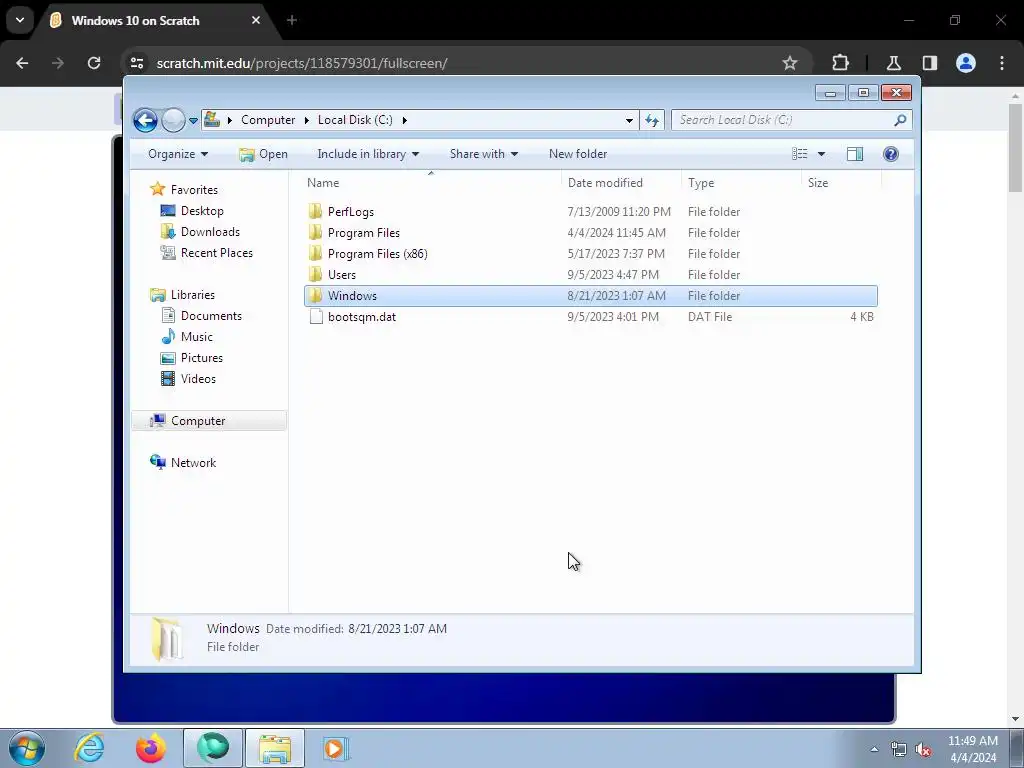Change view using the view icon
Image resolution: width=1024 pixels, height=768 pixels.
[799, 154]
